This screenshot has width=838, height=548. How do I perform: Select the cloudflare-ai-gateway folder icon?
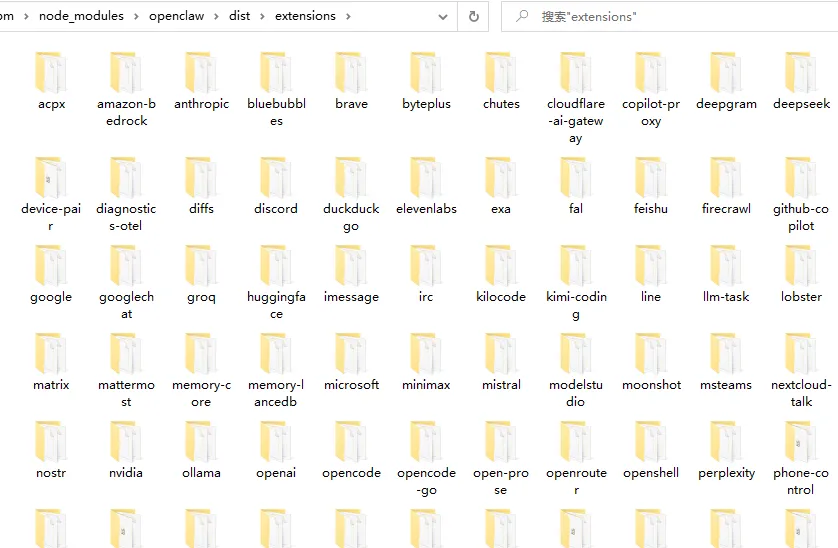tap(576, 72)
